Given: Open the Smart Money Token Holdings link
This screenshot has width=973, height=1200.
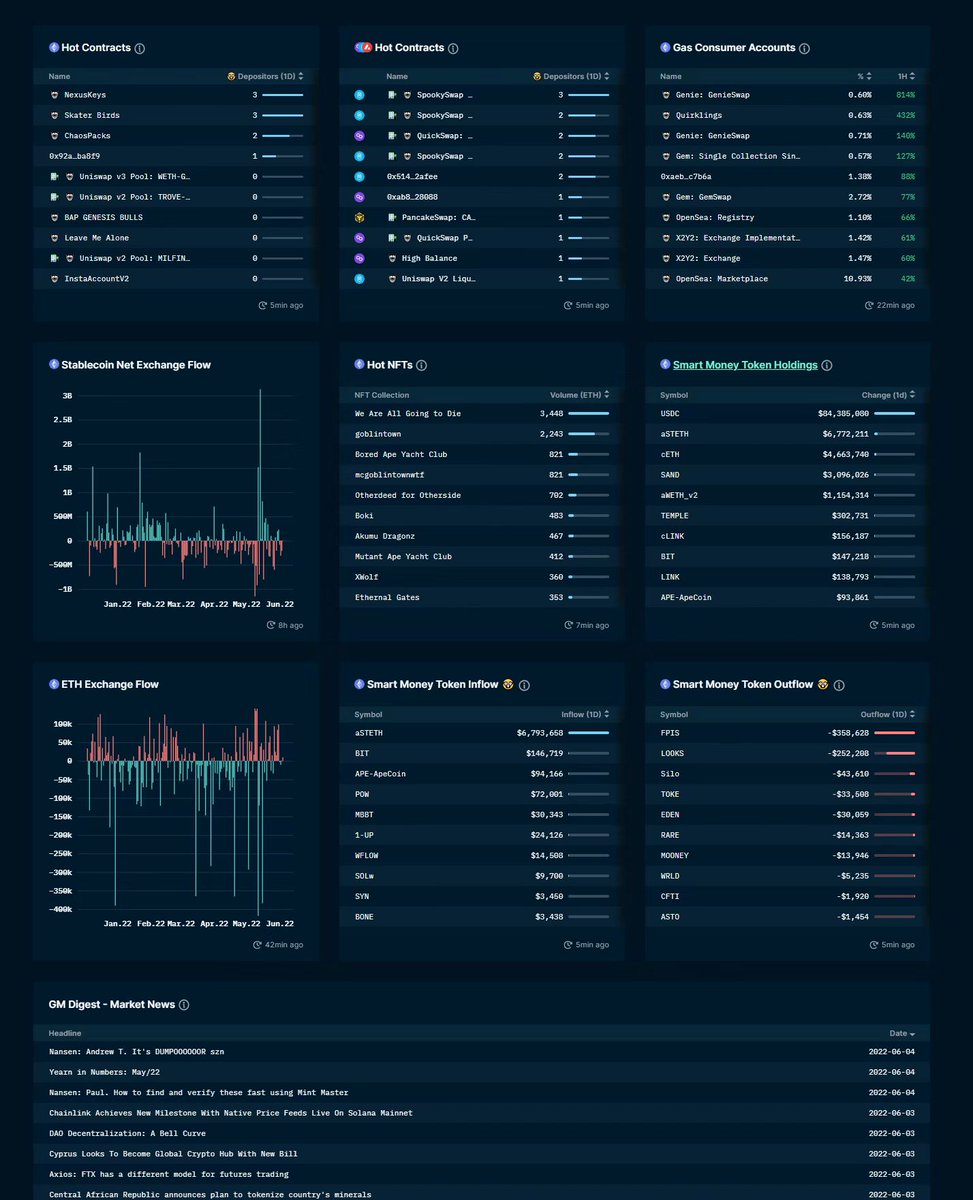Looking at the screenshot, I should point(745,365).
